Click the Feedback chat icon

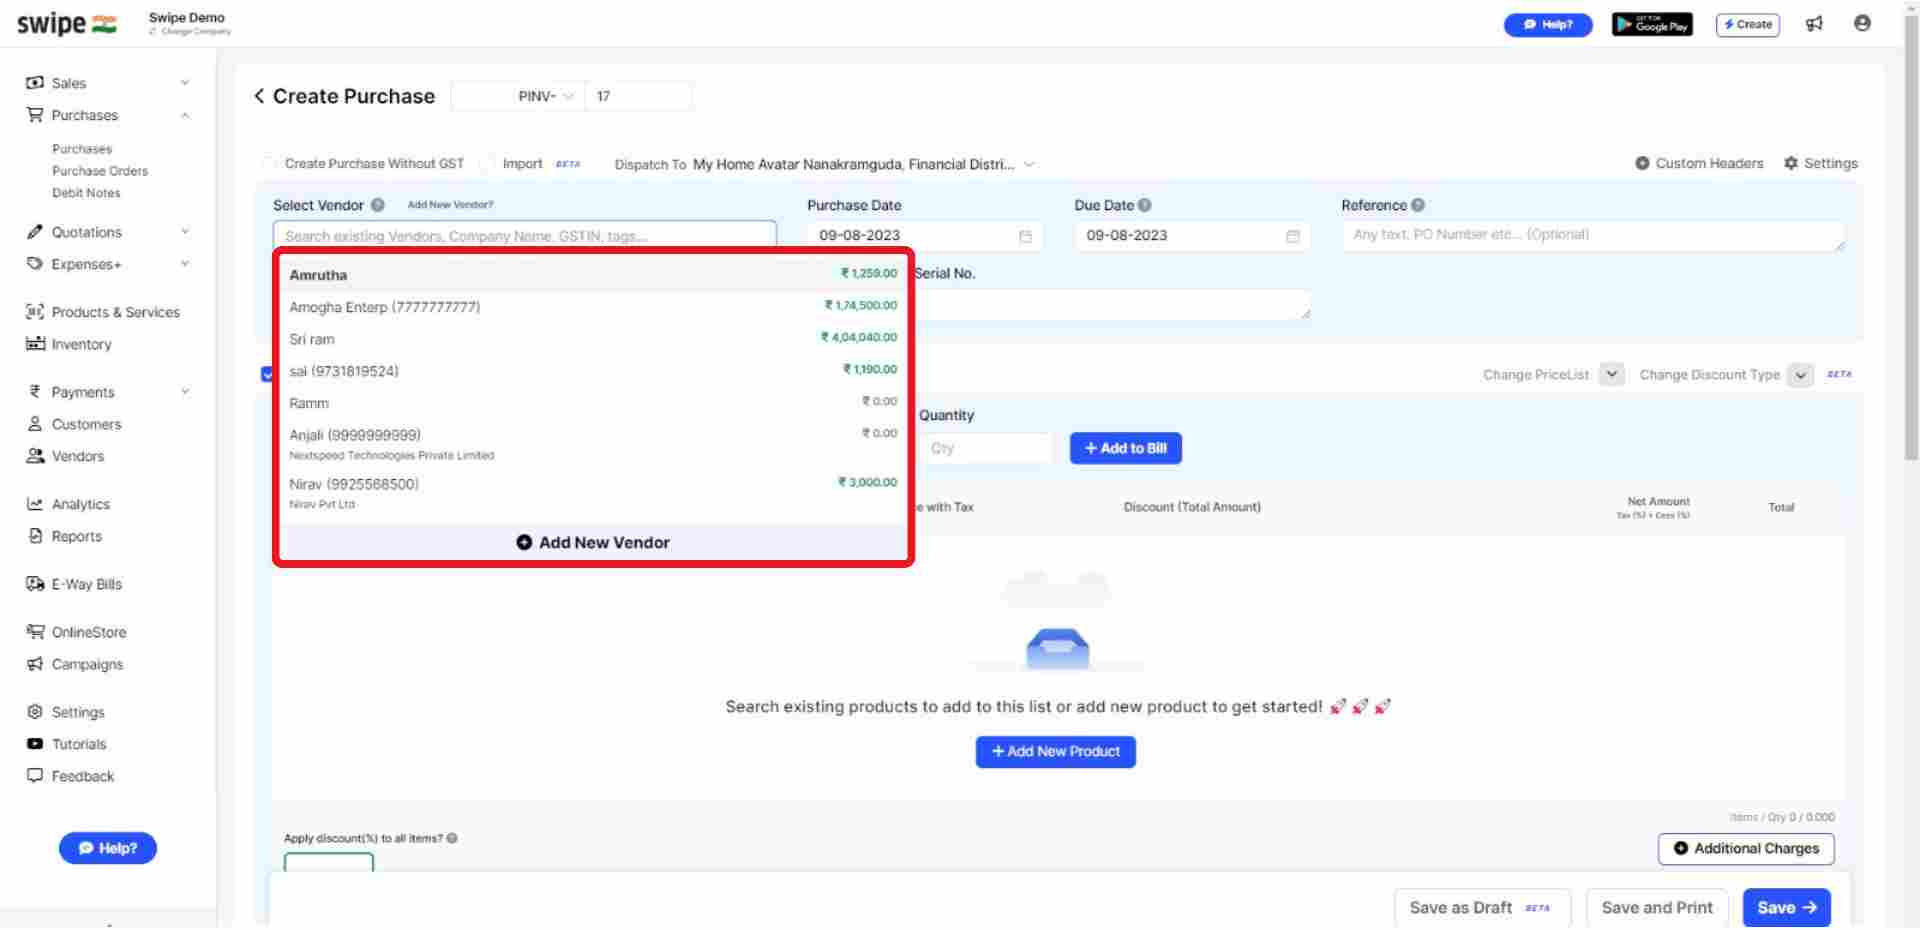tap(35, 776)
